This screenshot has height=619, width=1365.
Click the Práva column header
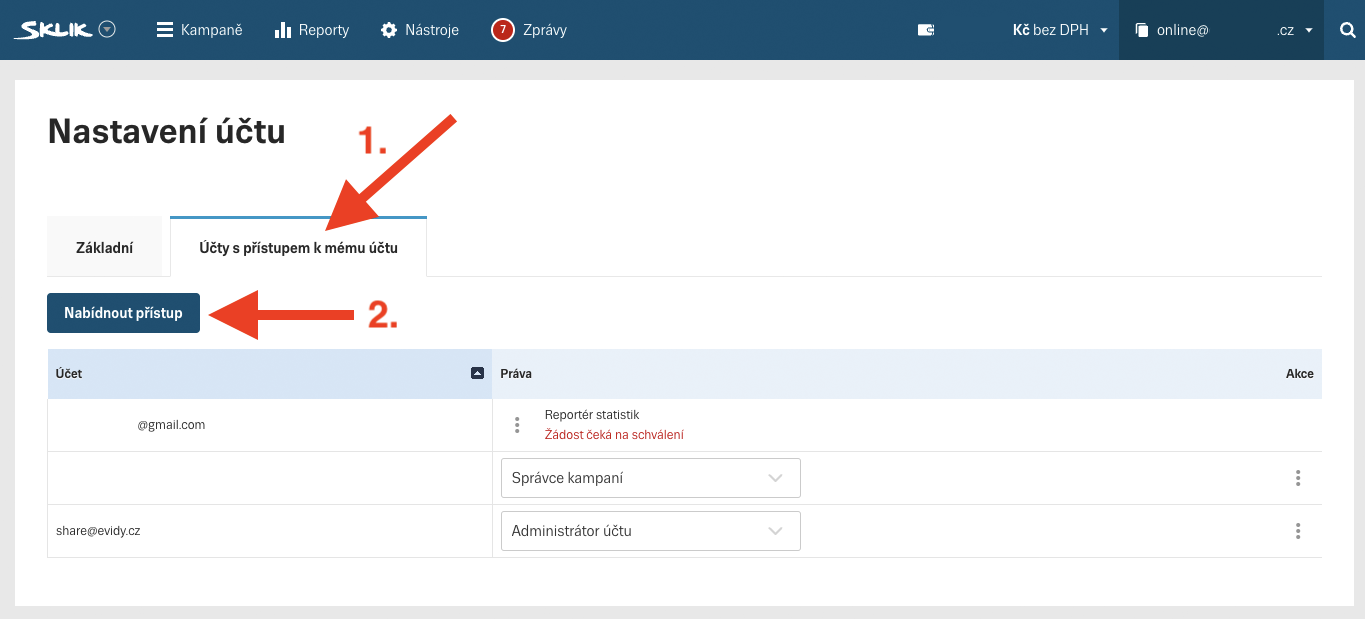pyautogui.click(x=515, y=373)
